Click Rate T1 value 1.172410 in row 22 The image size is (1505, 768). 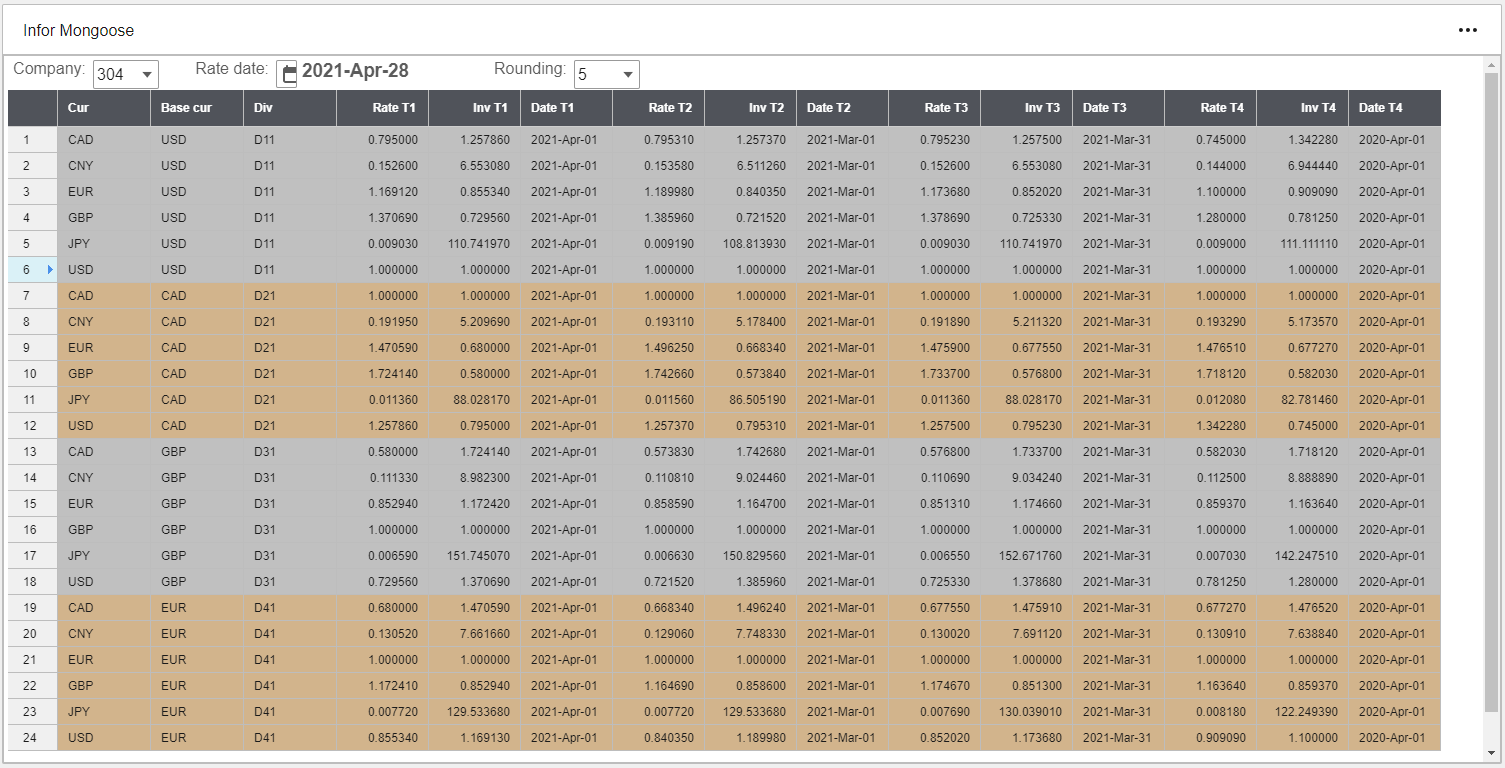point(383,685)
